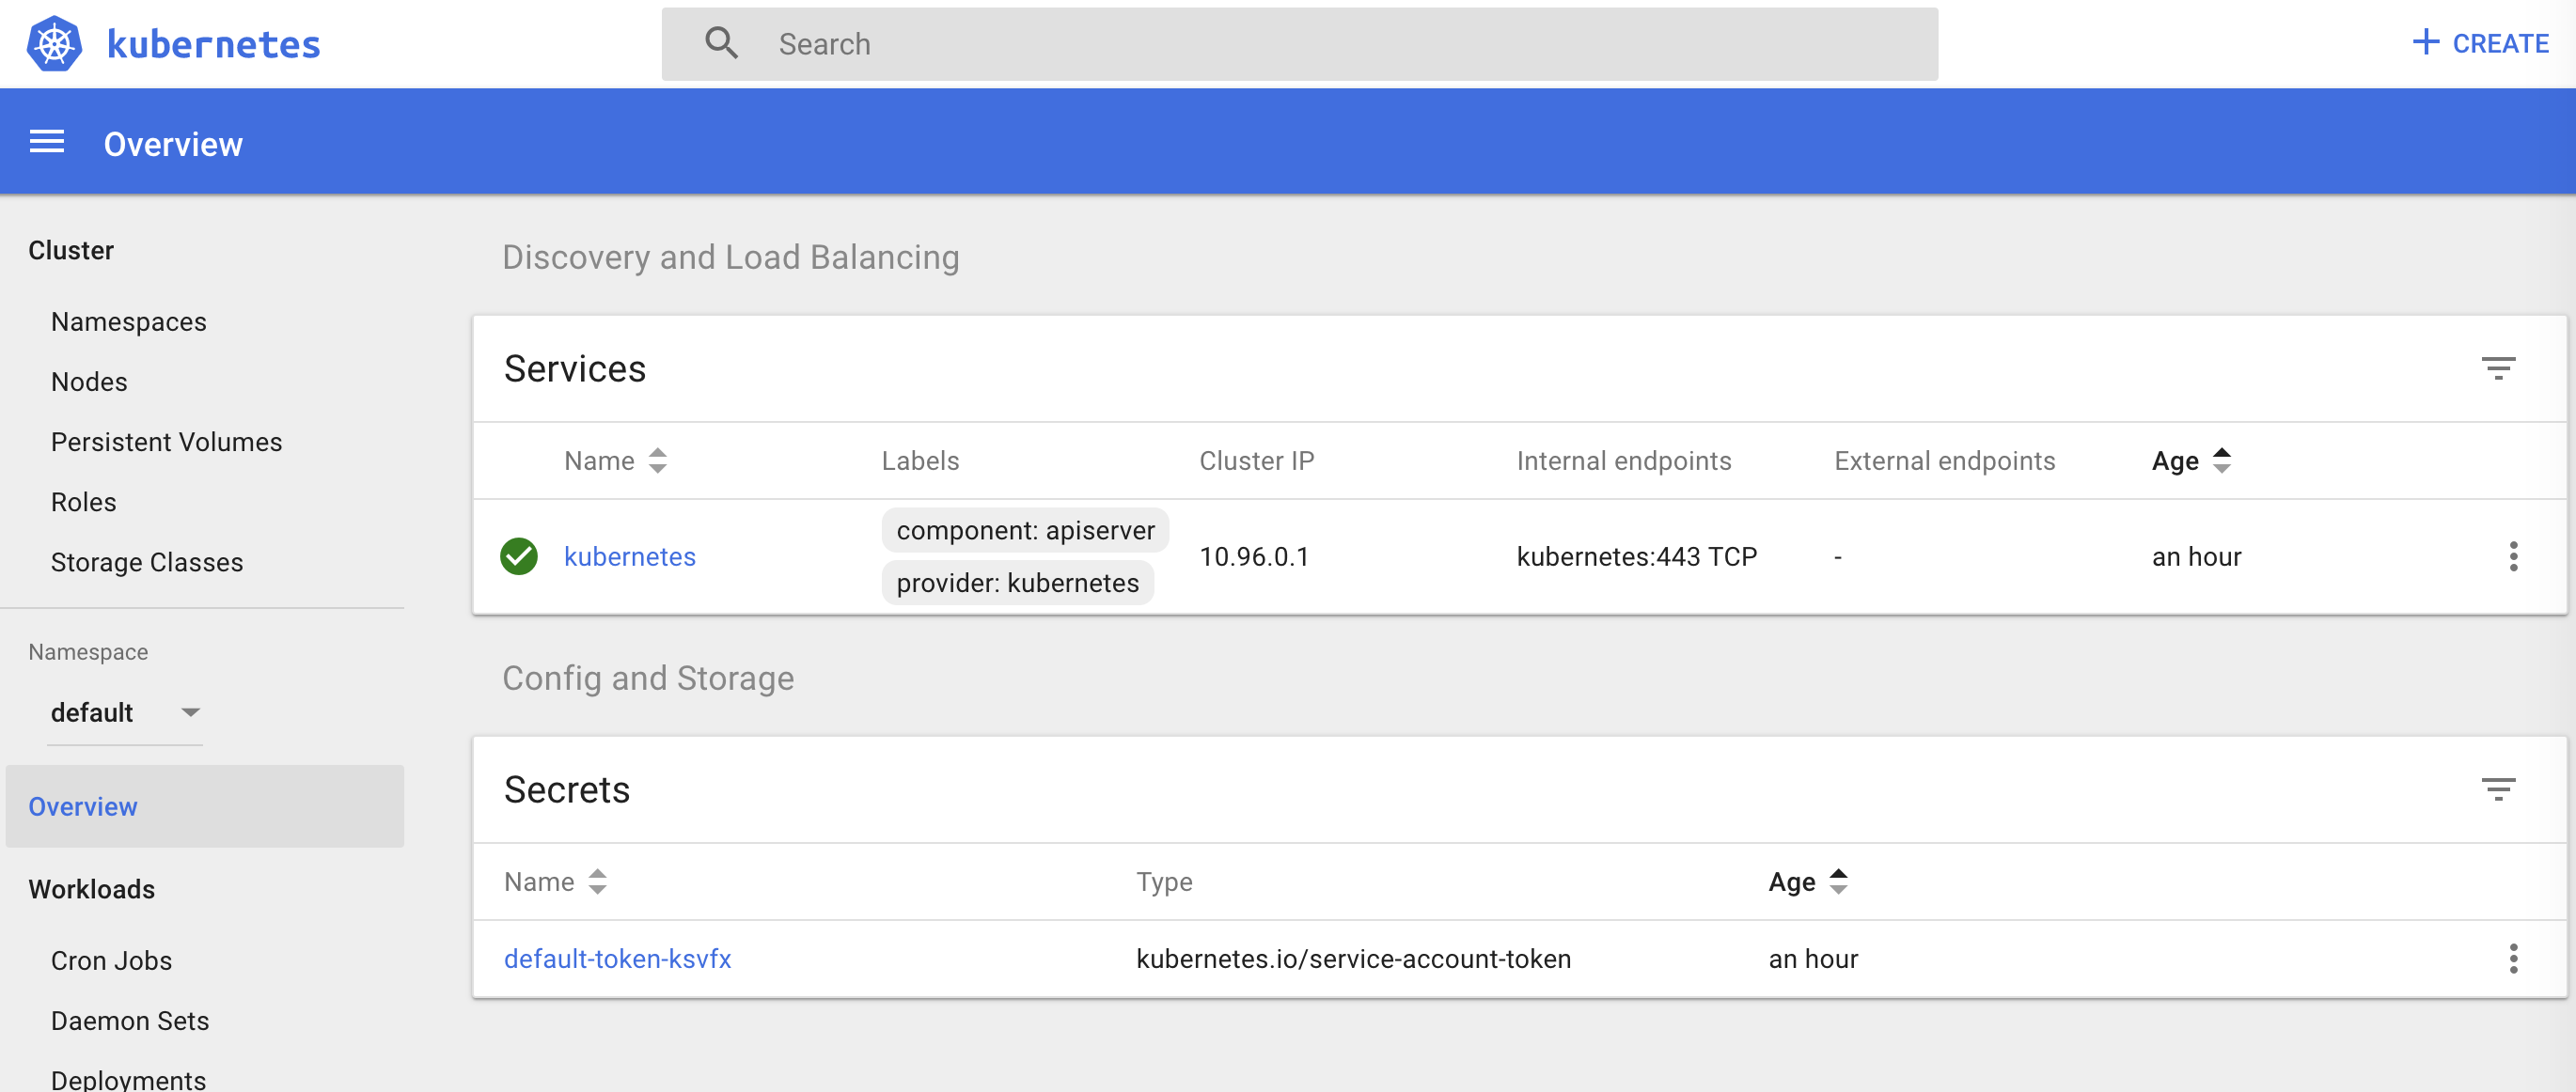2576x1092 pixels.
Task: Go to Cron Jobs under Workloads
Action: click(x=111, y=960)
